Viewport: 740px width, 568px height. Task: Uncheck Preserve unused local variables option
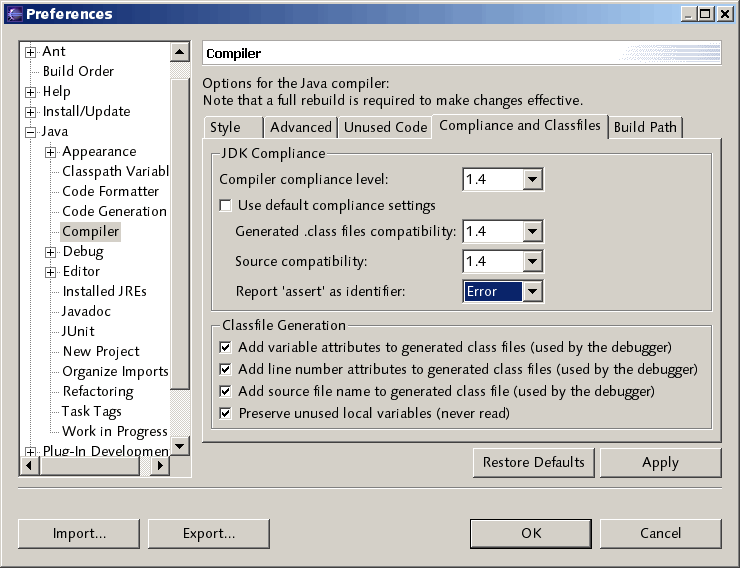point(226,413)
